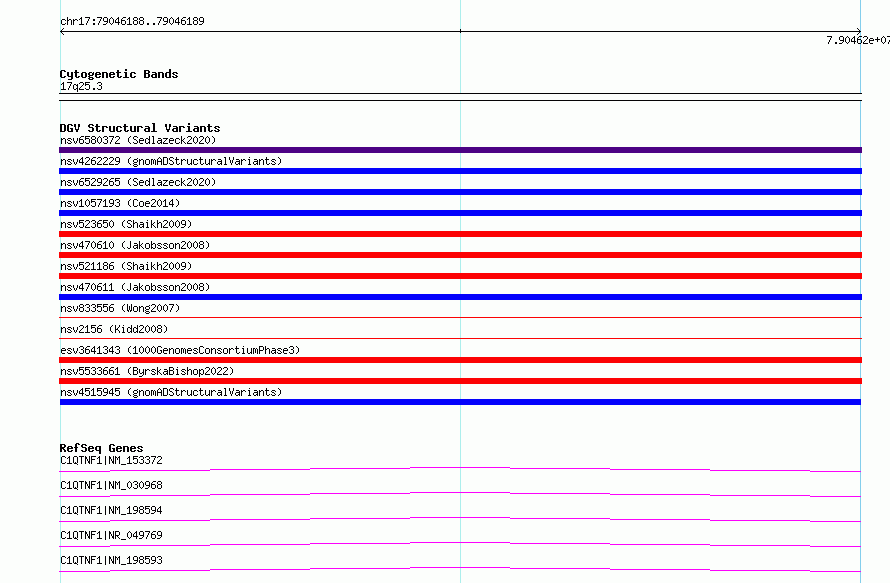The image size is (890, 583).
Task: Click the red bar under esv3641343
Action: (x=460, y=360)
